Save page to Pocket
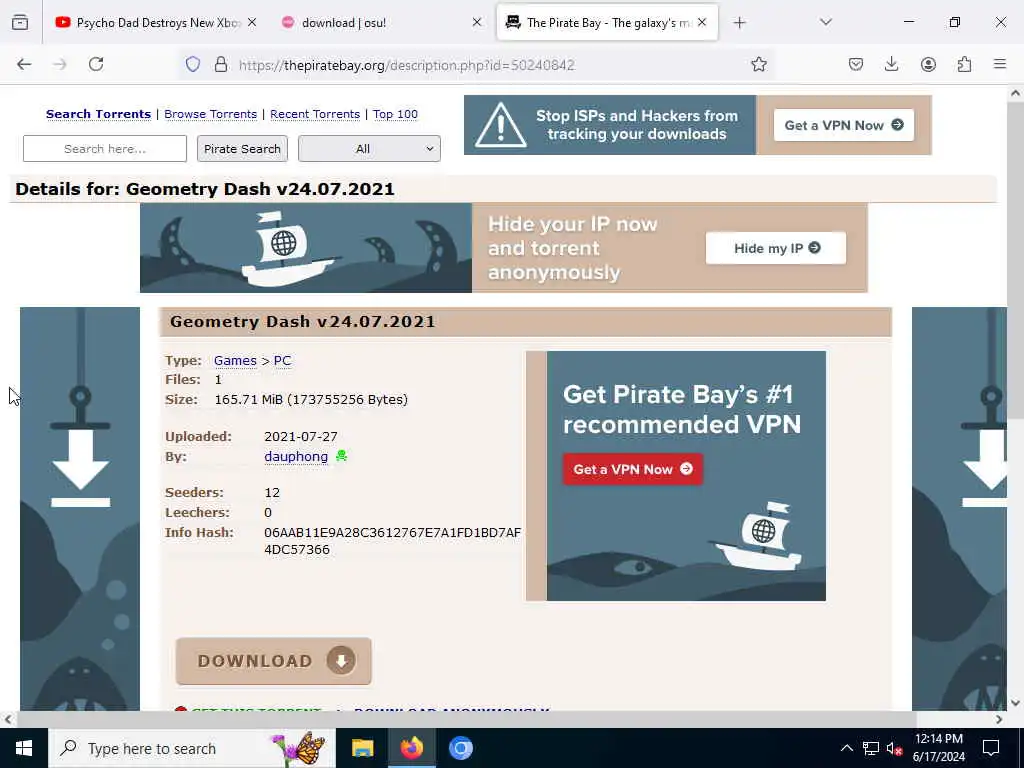Image resolution: width=1024 pixels, height=768 pixels. pyautogui.click(x=856, y=64)
